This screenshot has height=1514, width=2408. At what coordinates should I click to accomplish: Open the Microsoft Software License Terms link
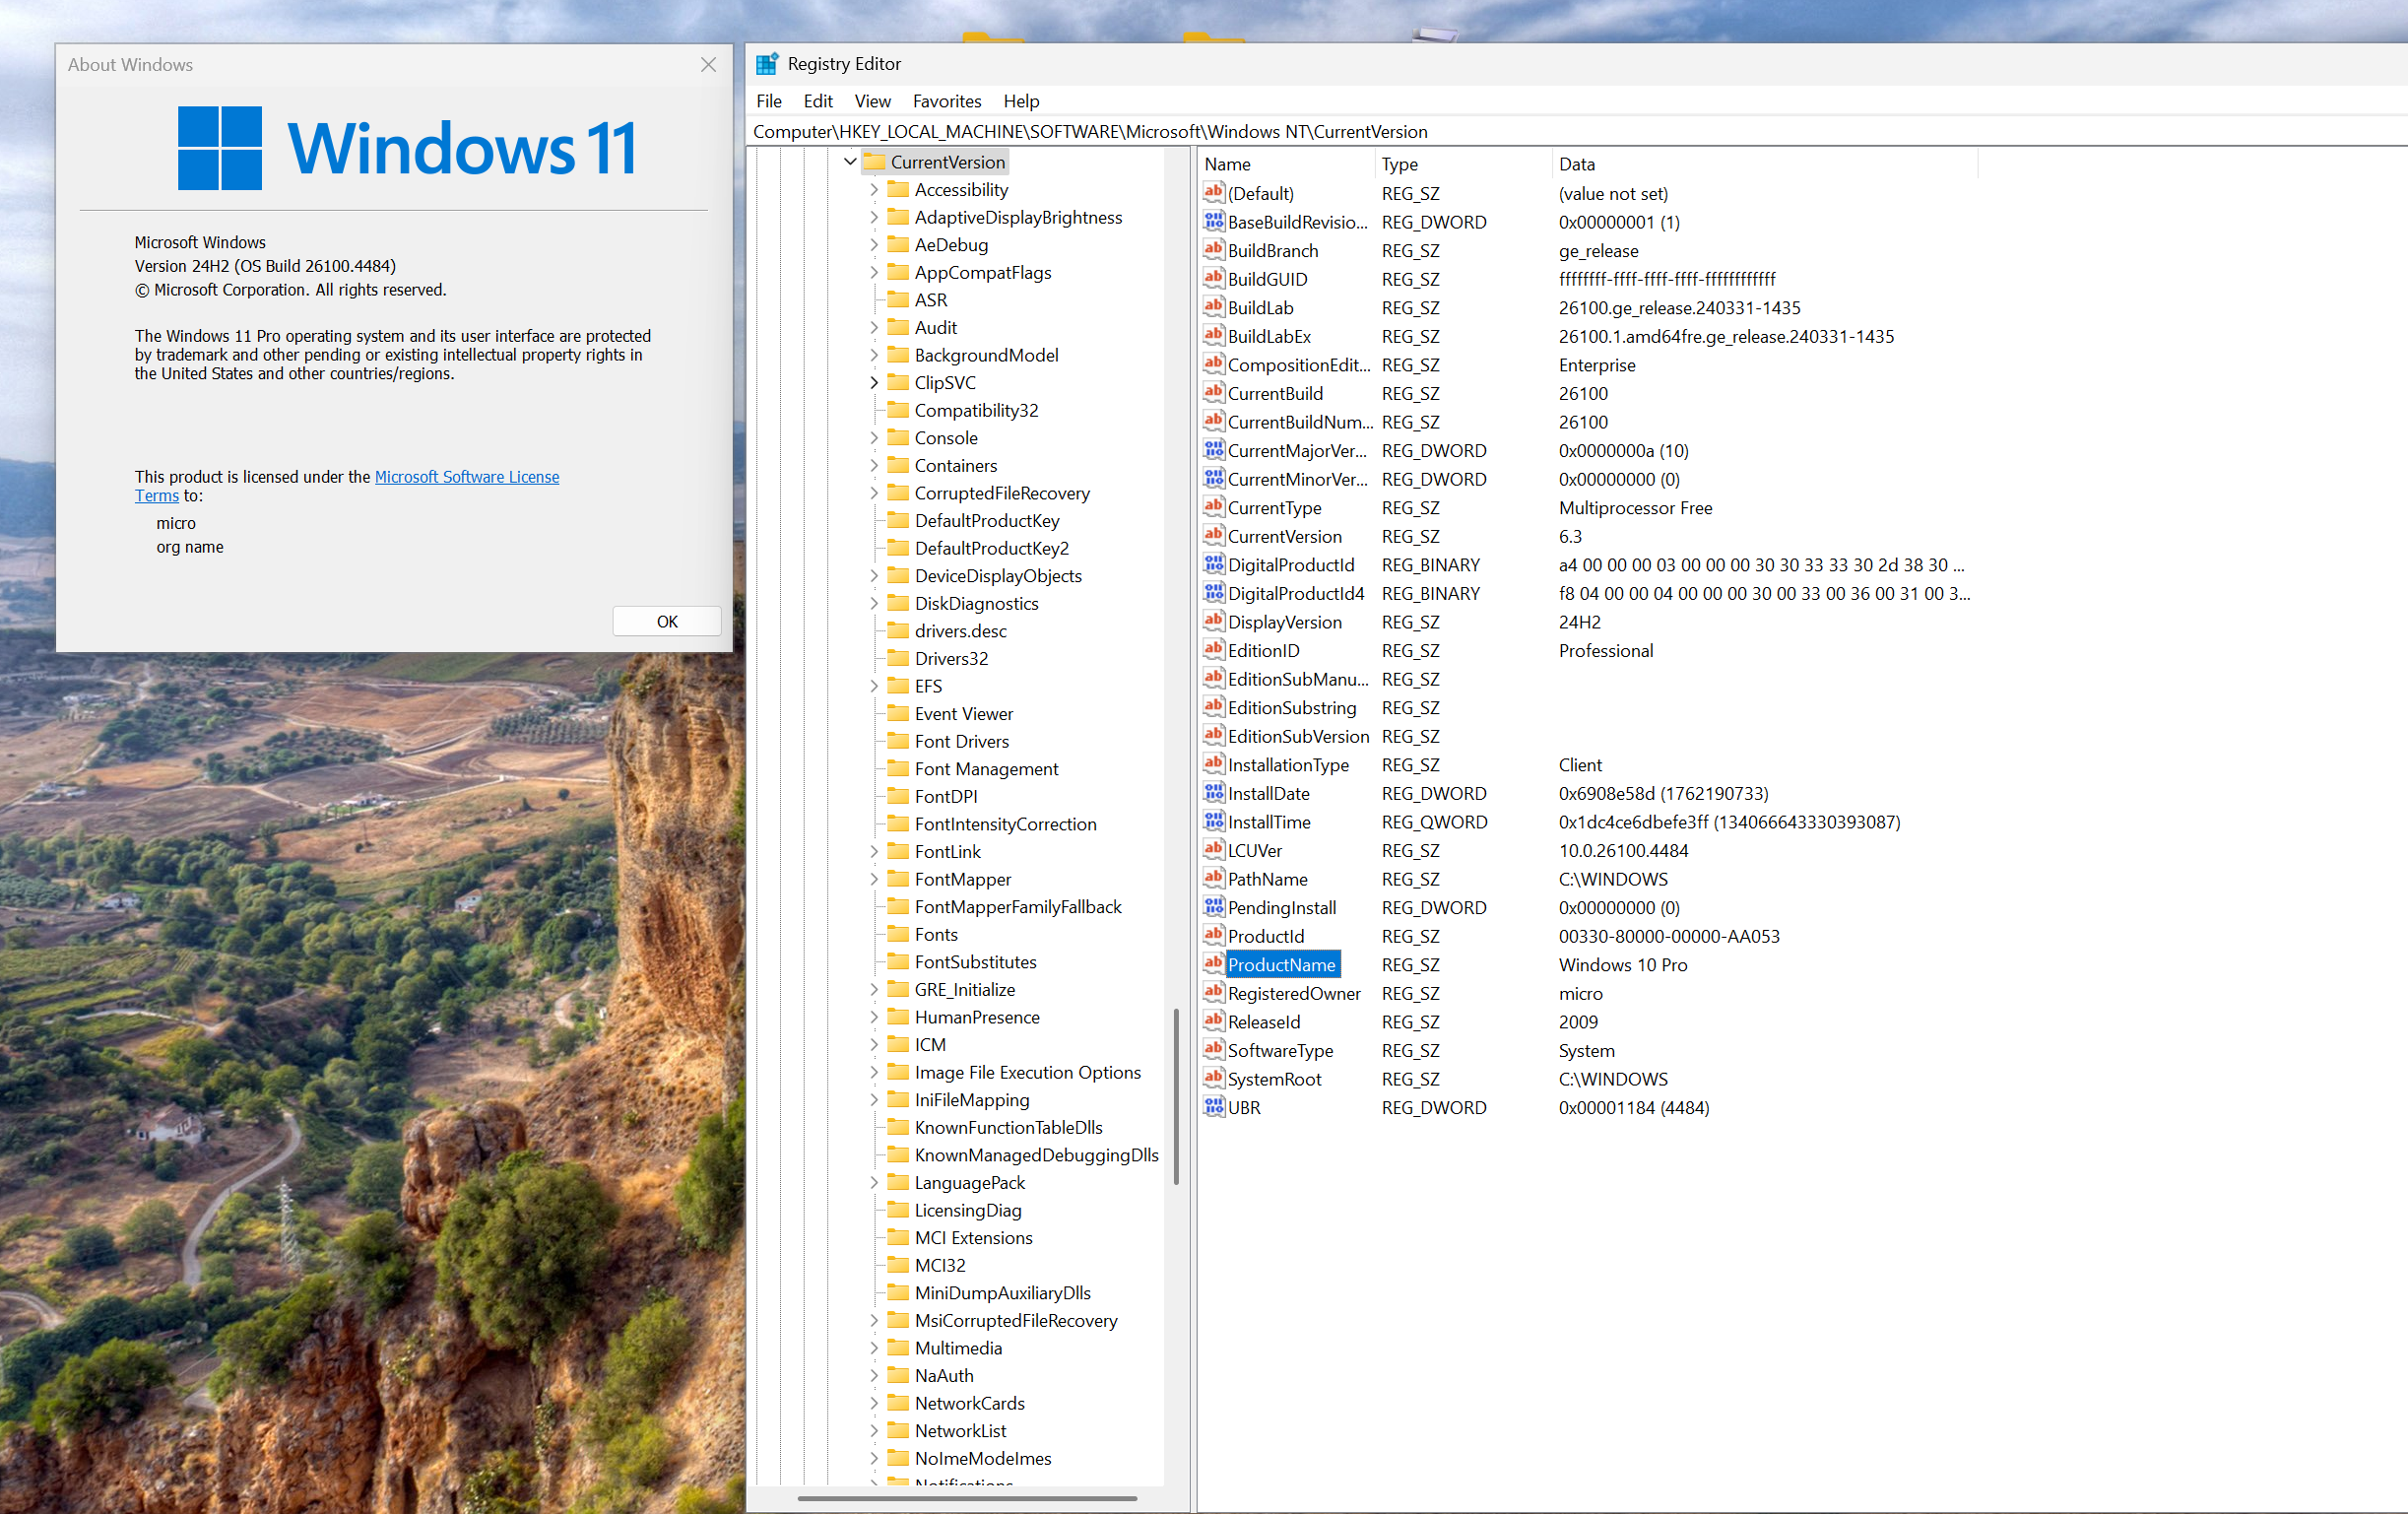pyautogui.click(x=466, y=477)
